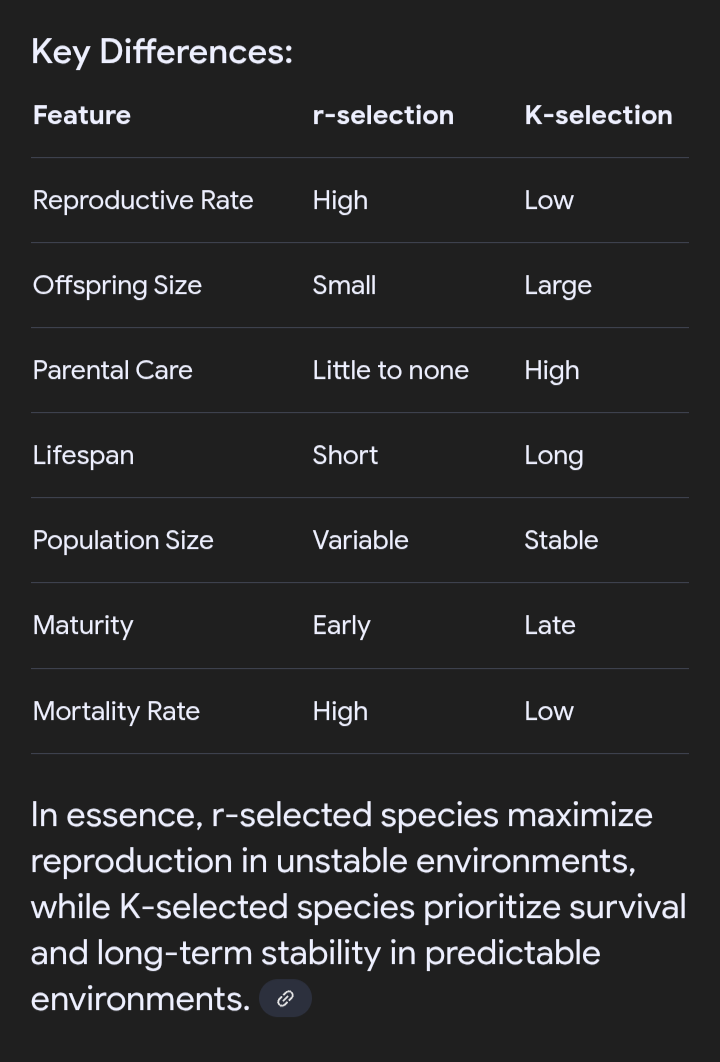Screen dimensions: 720x1062
Task: Click the source link chip icon
Action: click(285, 998)
